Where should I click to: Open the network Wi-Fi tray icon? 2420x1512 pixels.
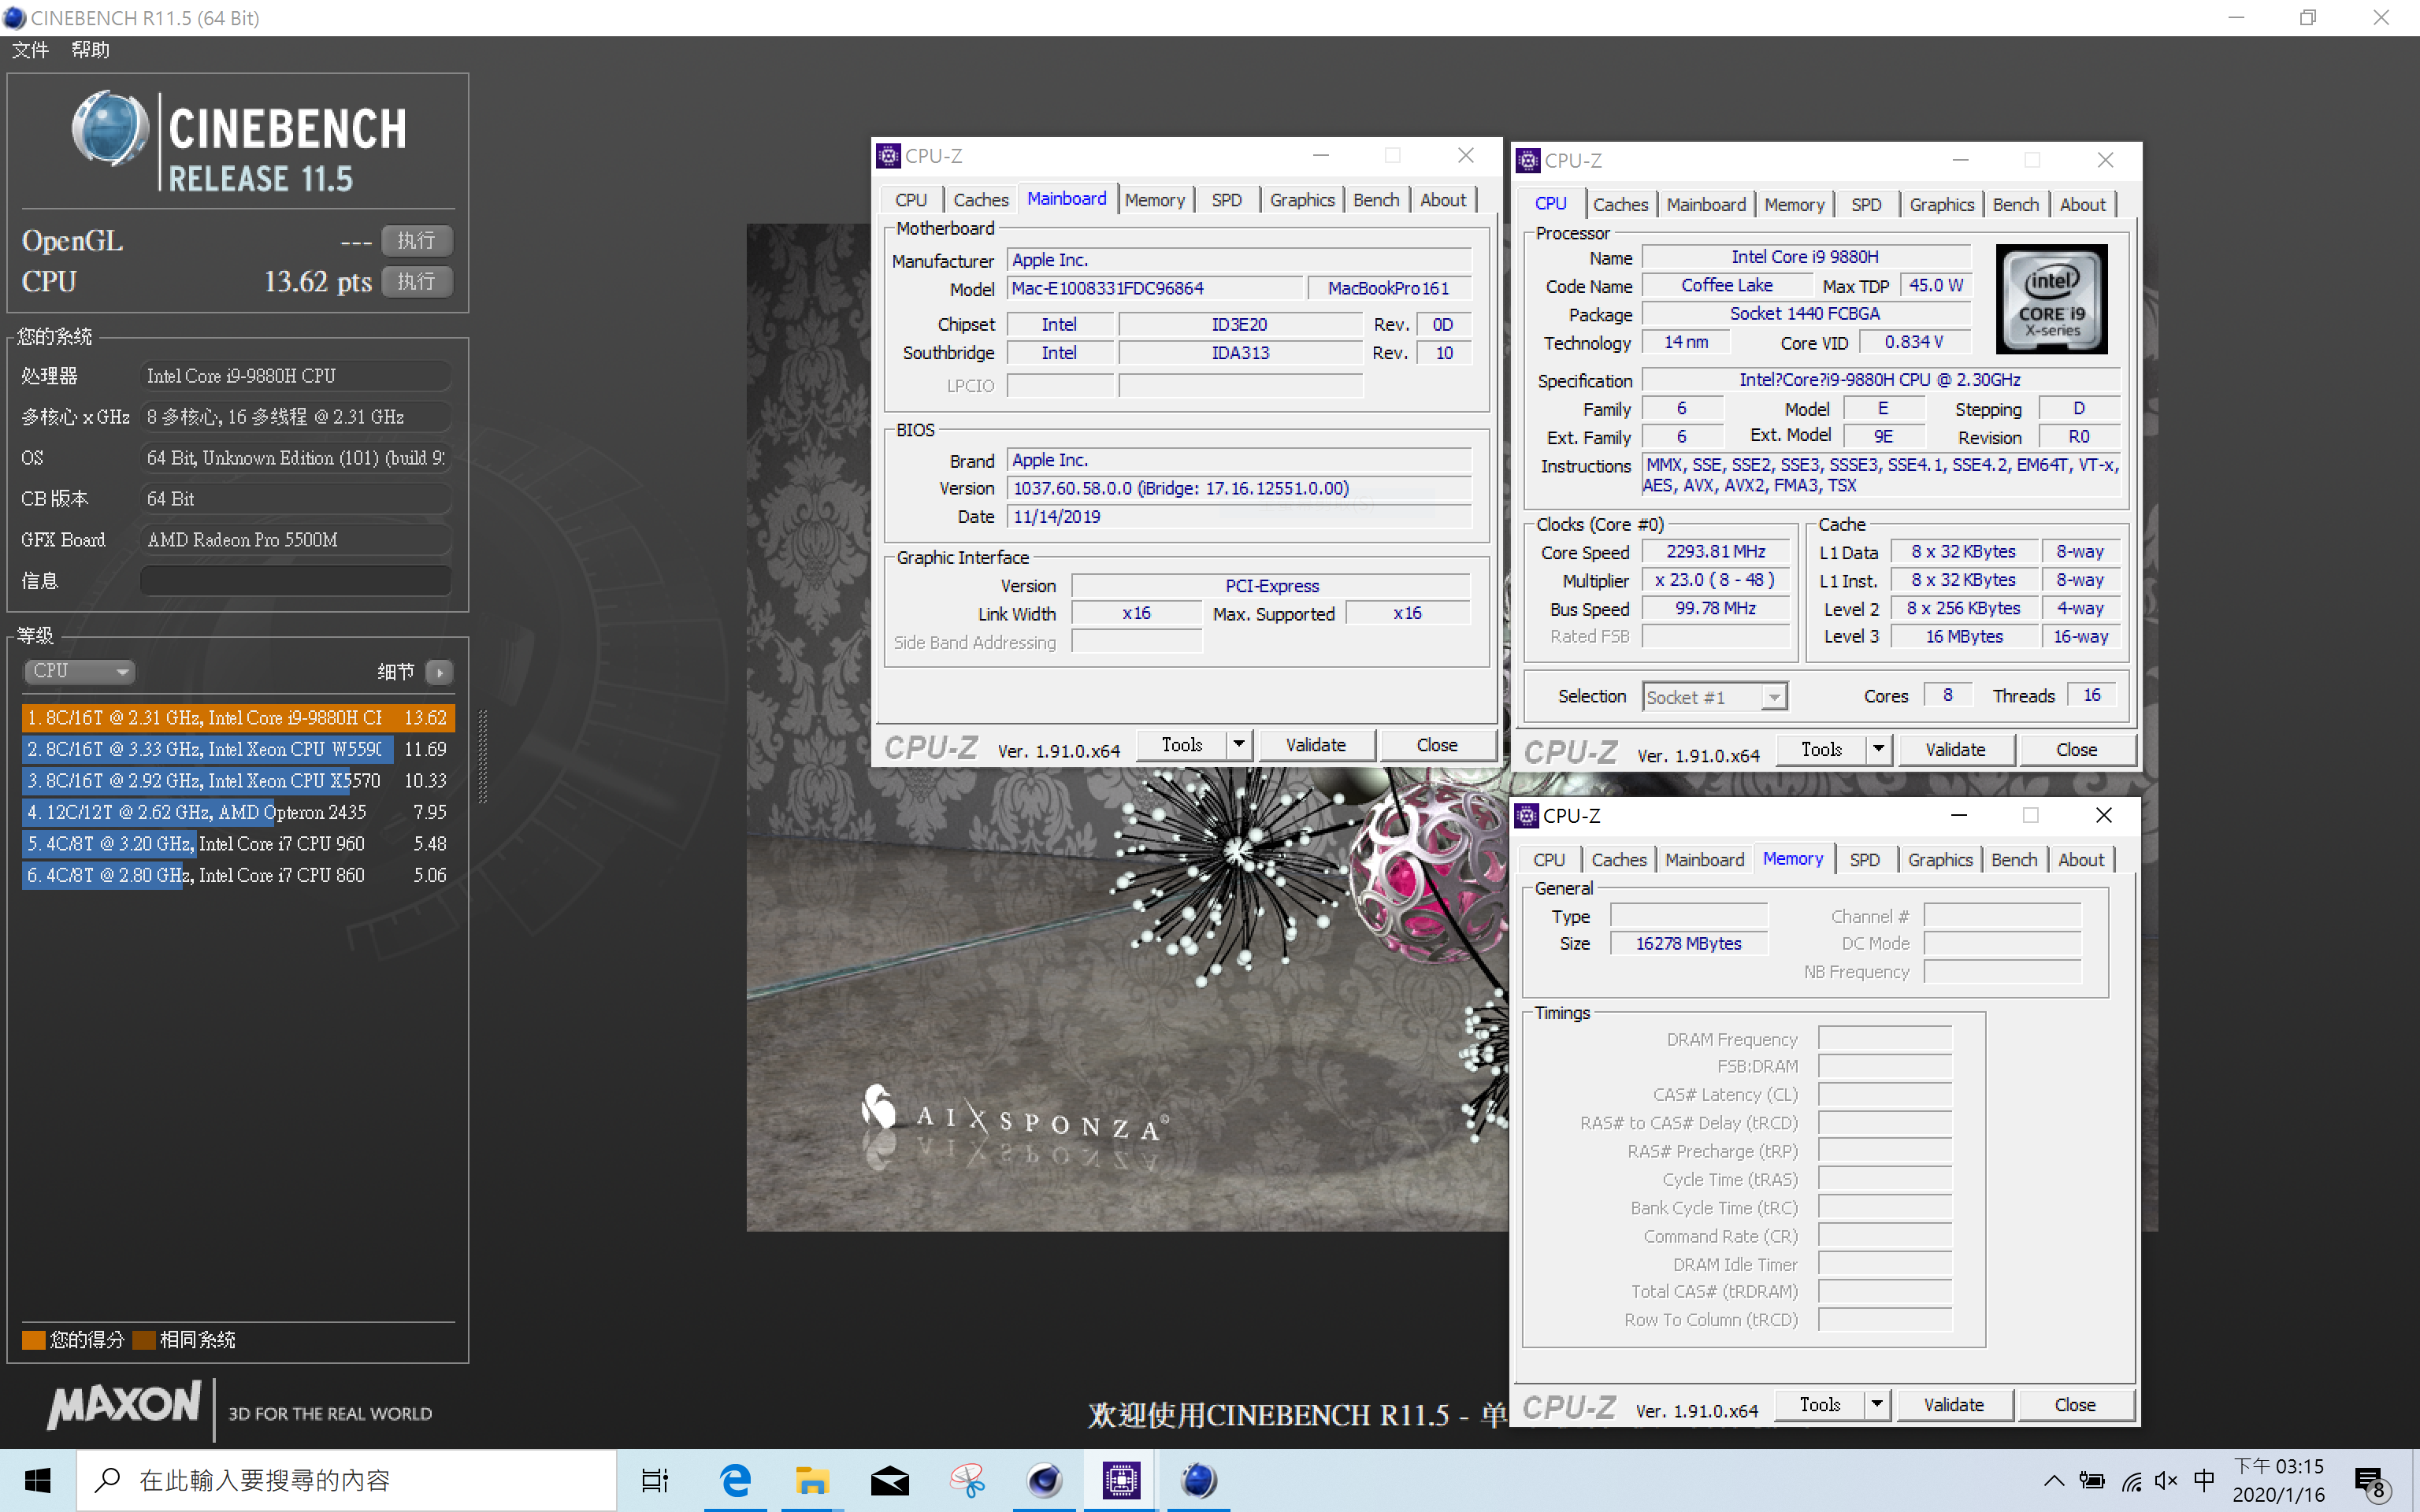(2131, 1481)
